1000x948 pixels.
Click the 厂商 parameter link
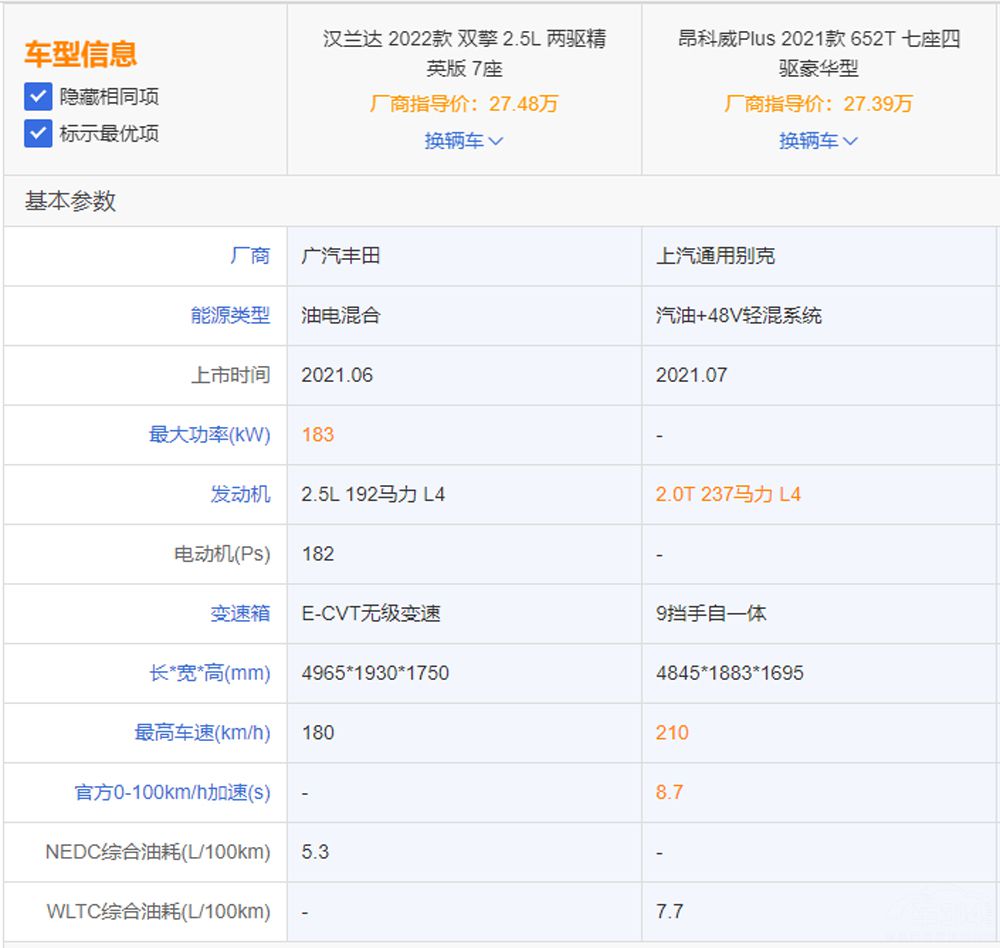click(x=250, y=256)
